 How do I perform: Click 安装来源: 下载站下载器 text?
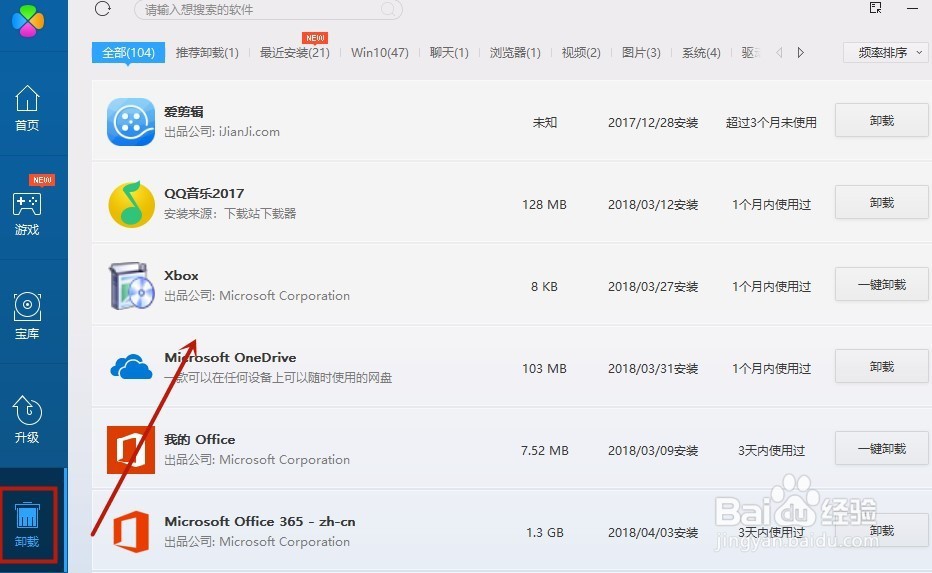pyautogui.click(x=230, y=214)
